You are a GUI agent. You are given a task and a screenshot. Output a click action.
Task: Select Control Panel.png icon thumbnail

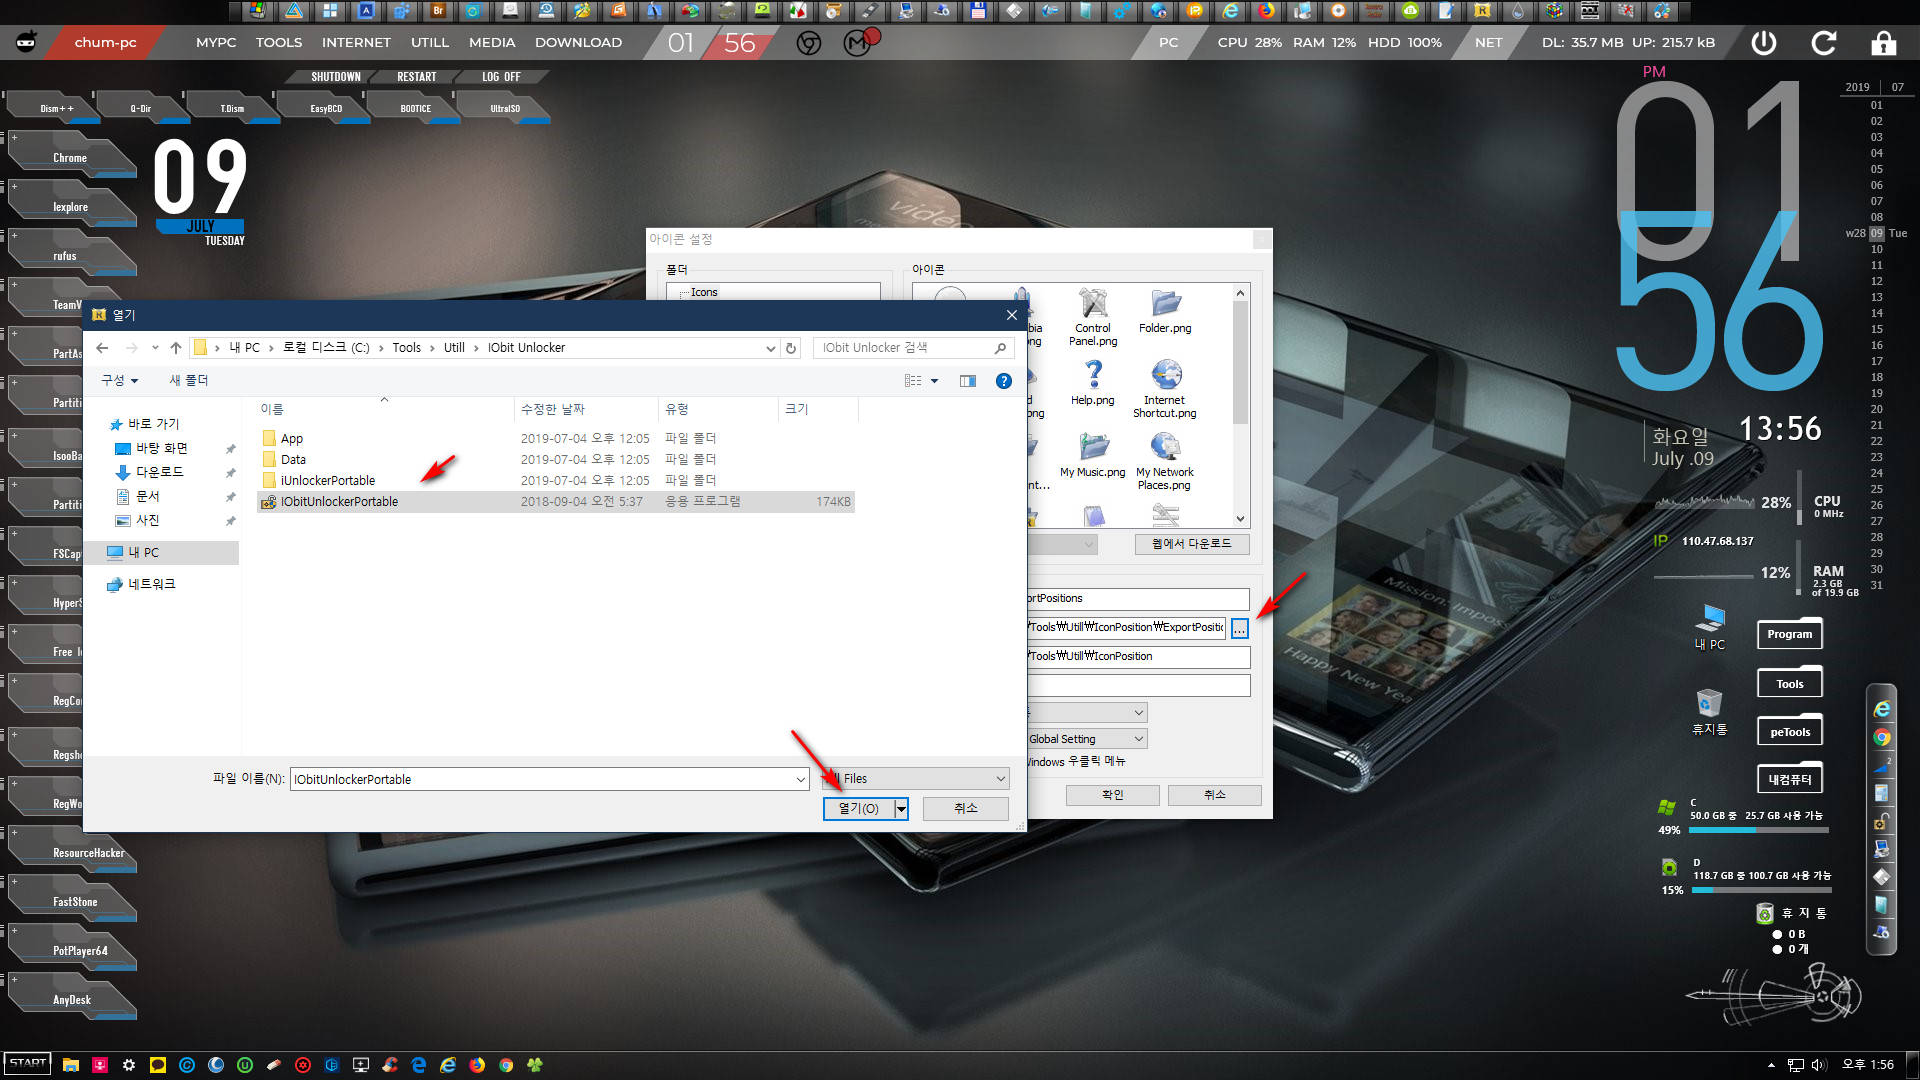tap(1093, 317)
